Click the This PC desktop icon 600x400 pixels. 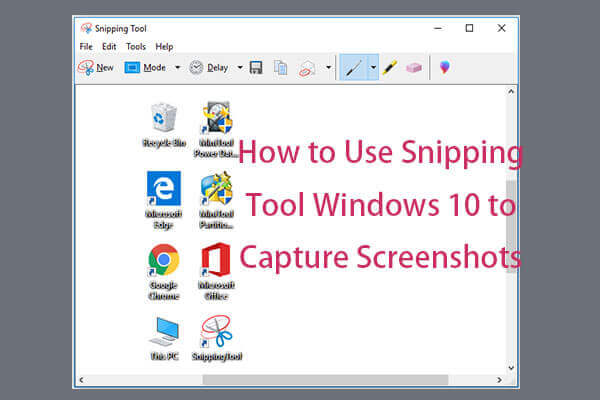(x=164, y=332)
